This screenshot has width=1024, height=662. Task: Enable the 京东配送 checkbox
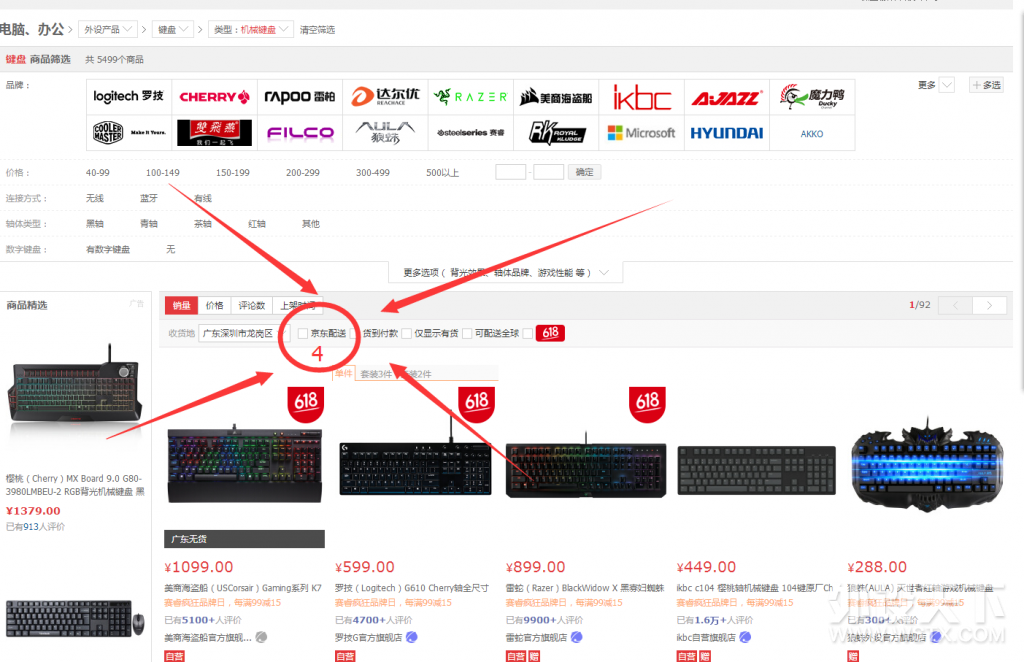pyautogui.click(x=302, y=333)
